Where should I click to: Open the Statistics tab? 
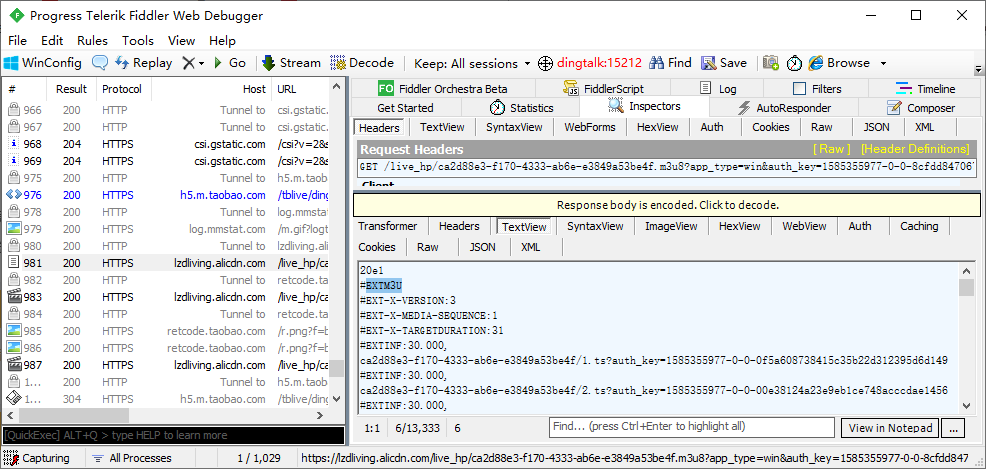click(521, 108)
